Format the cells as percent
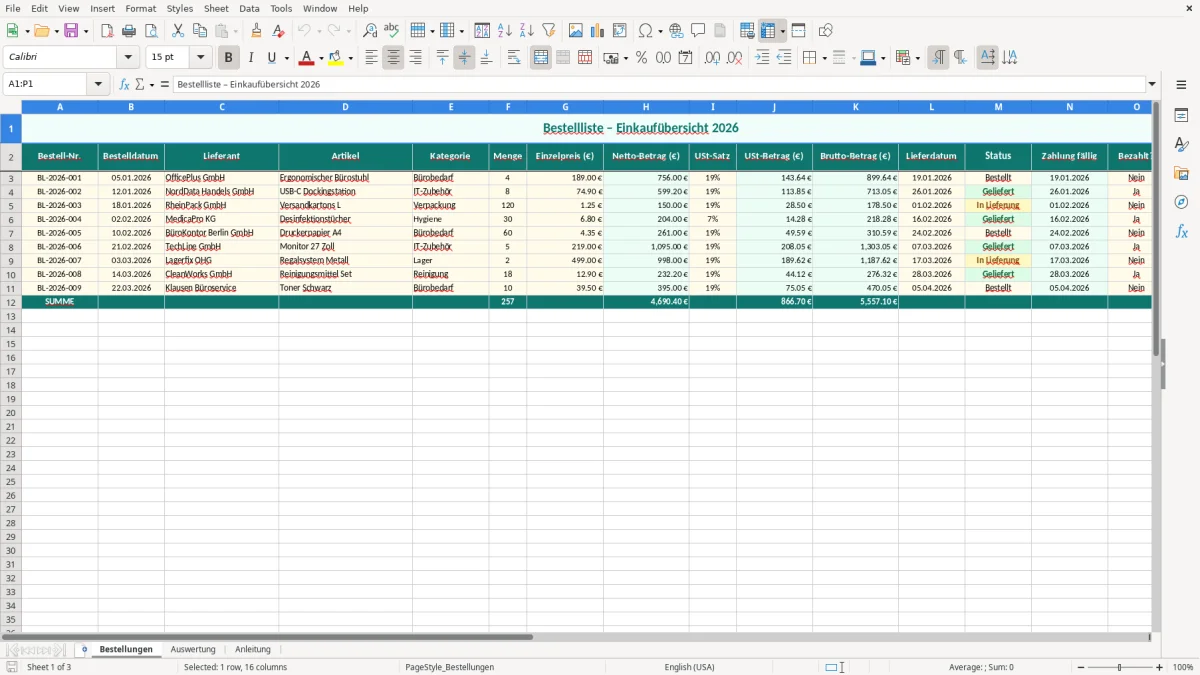 coord(641,58)
